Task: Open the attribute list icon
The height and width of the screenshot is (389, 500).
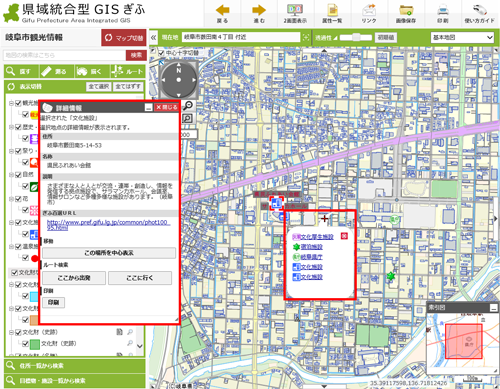Action: 332,10
